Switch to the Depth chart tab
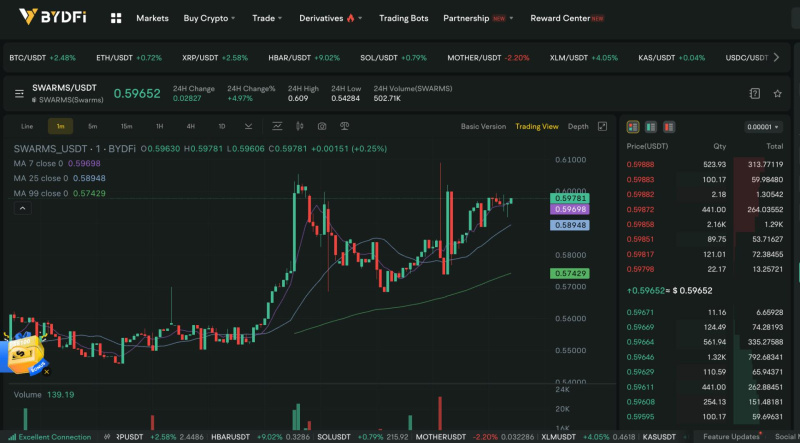 pyautogui.click(x=578, y=127)
